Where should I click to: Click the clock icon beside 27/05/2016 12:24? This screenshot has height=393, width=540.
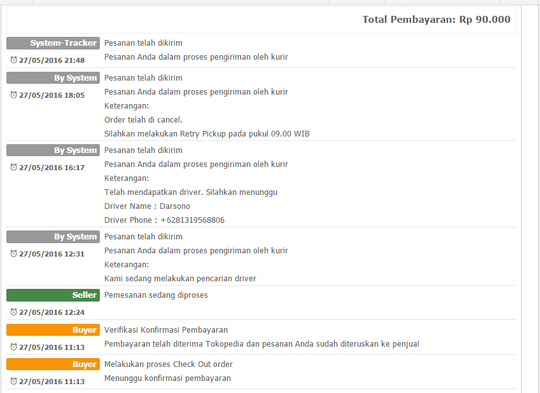click(x=13, y=312)
